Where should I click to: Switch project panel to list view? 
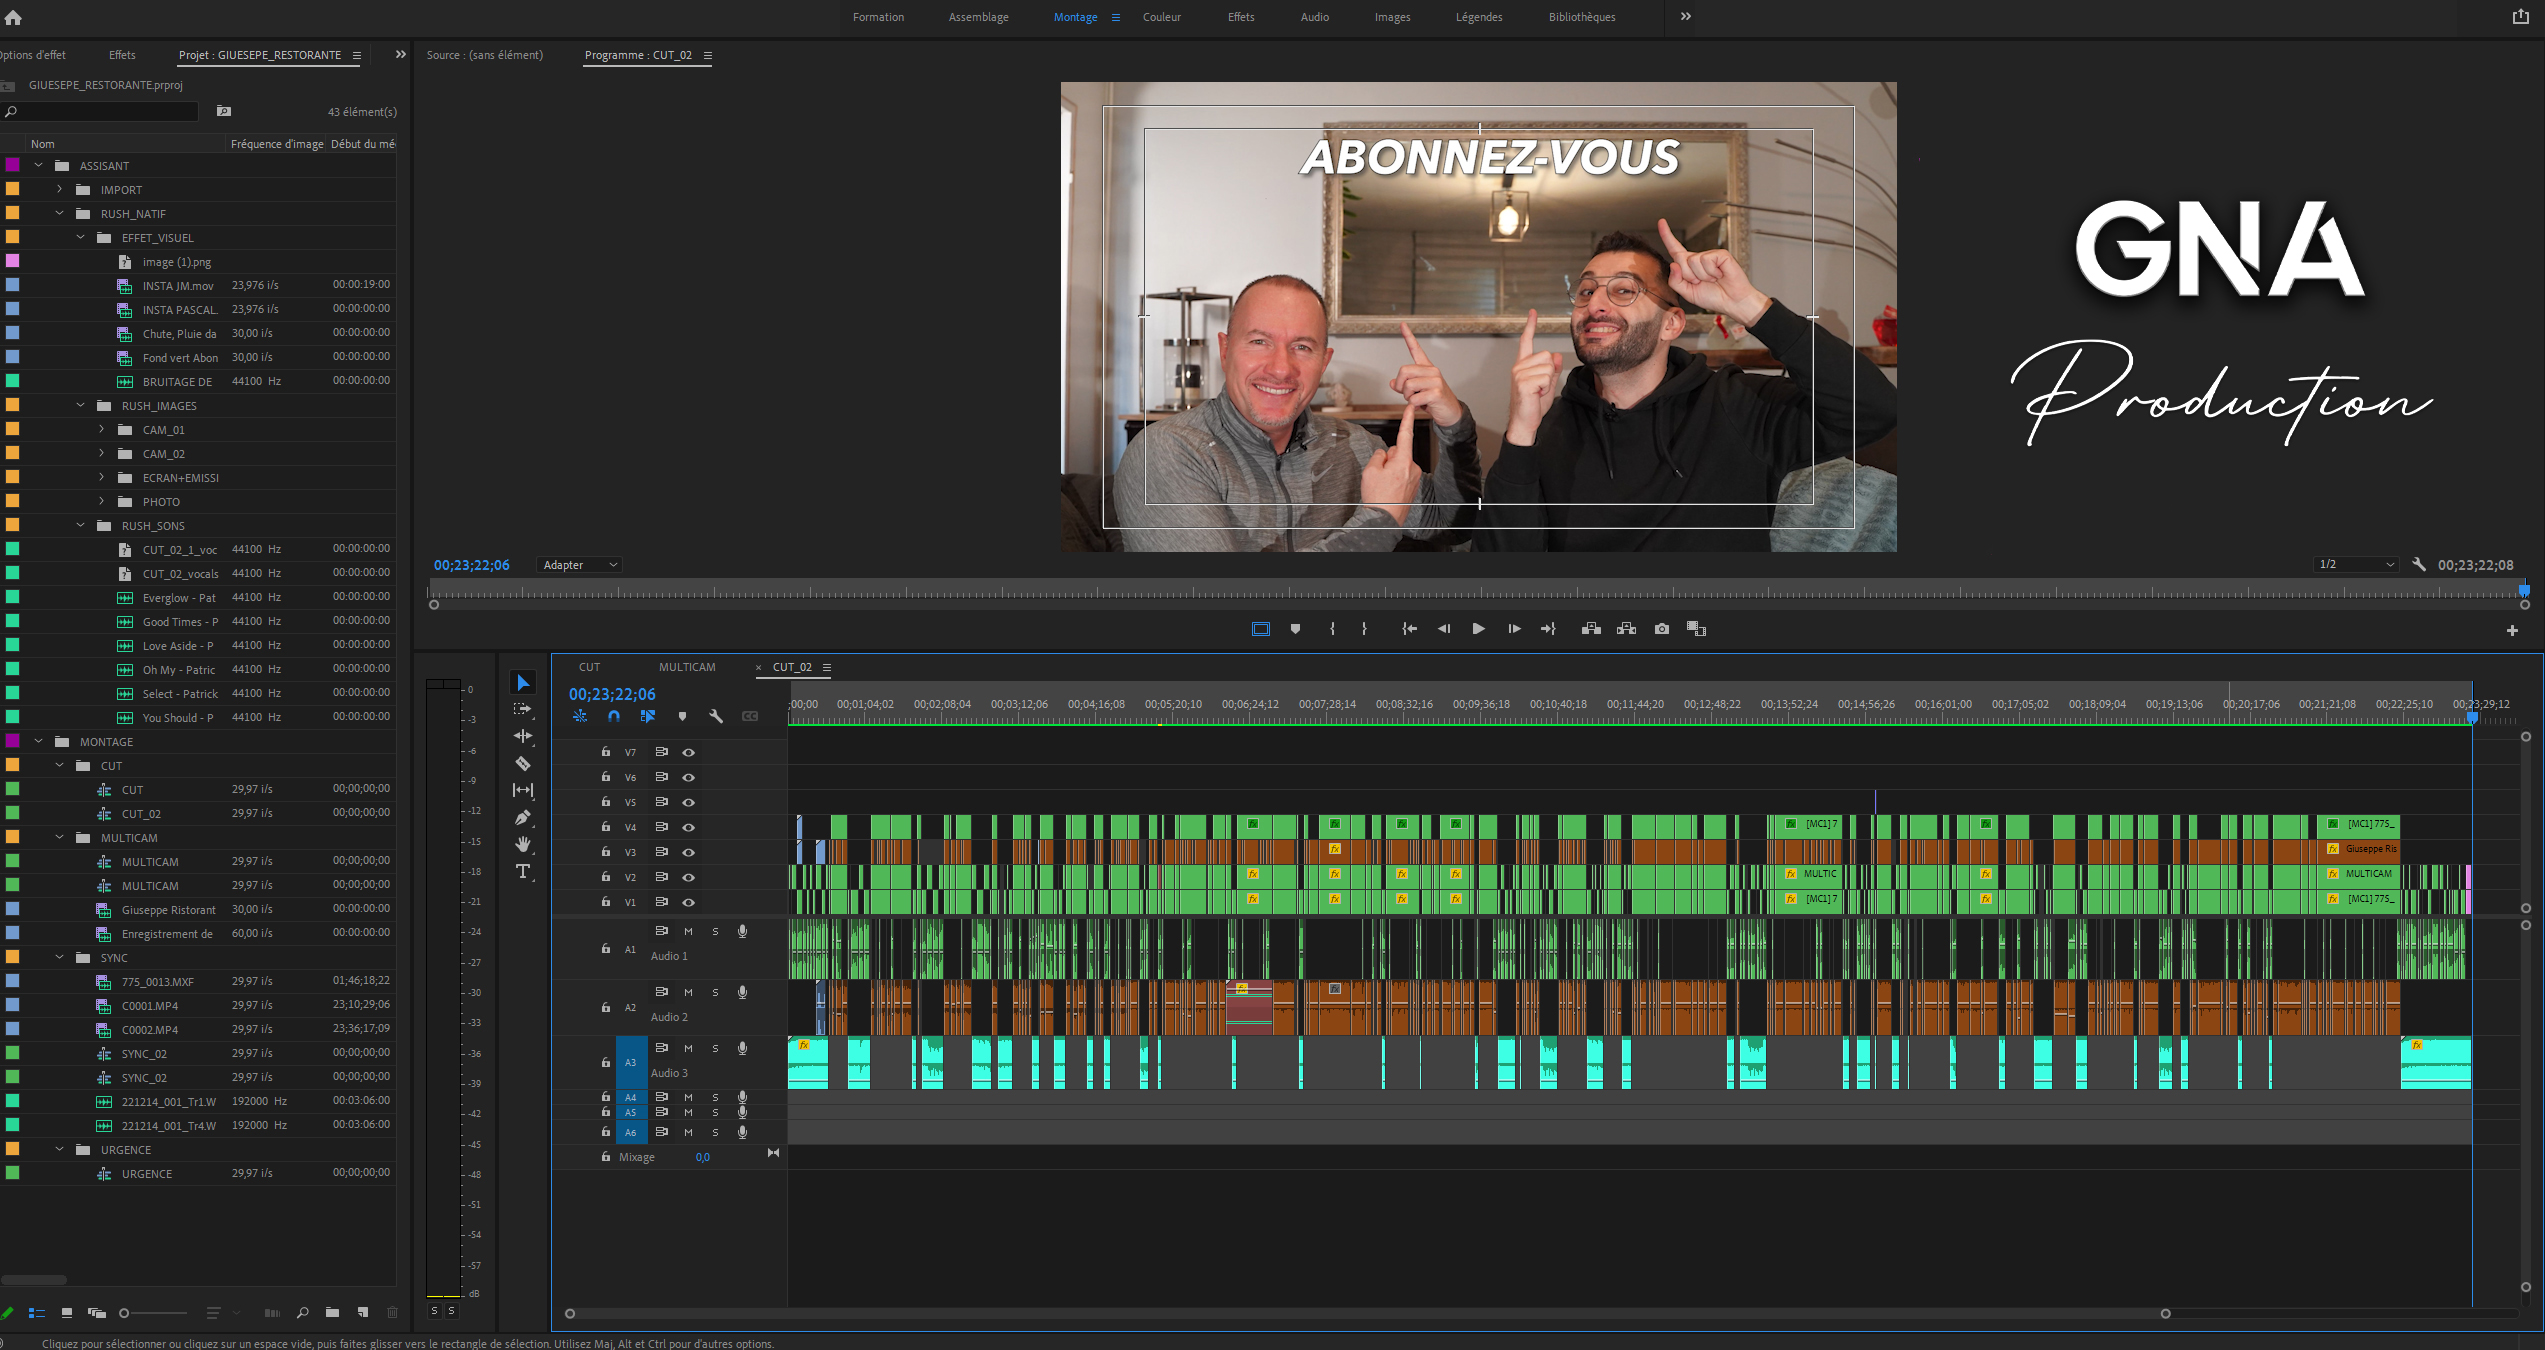(37, 1313)
